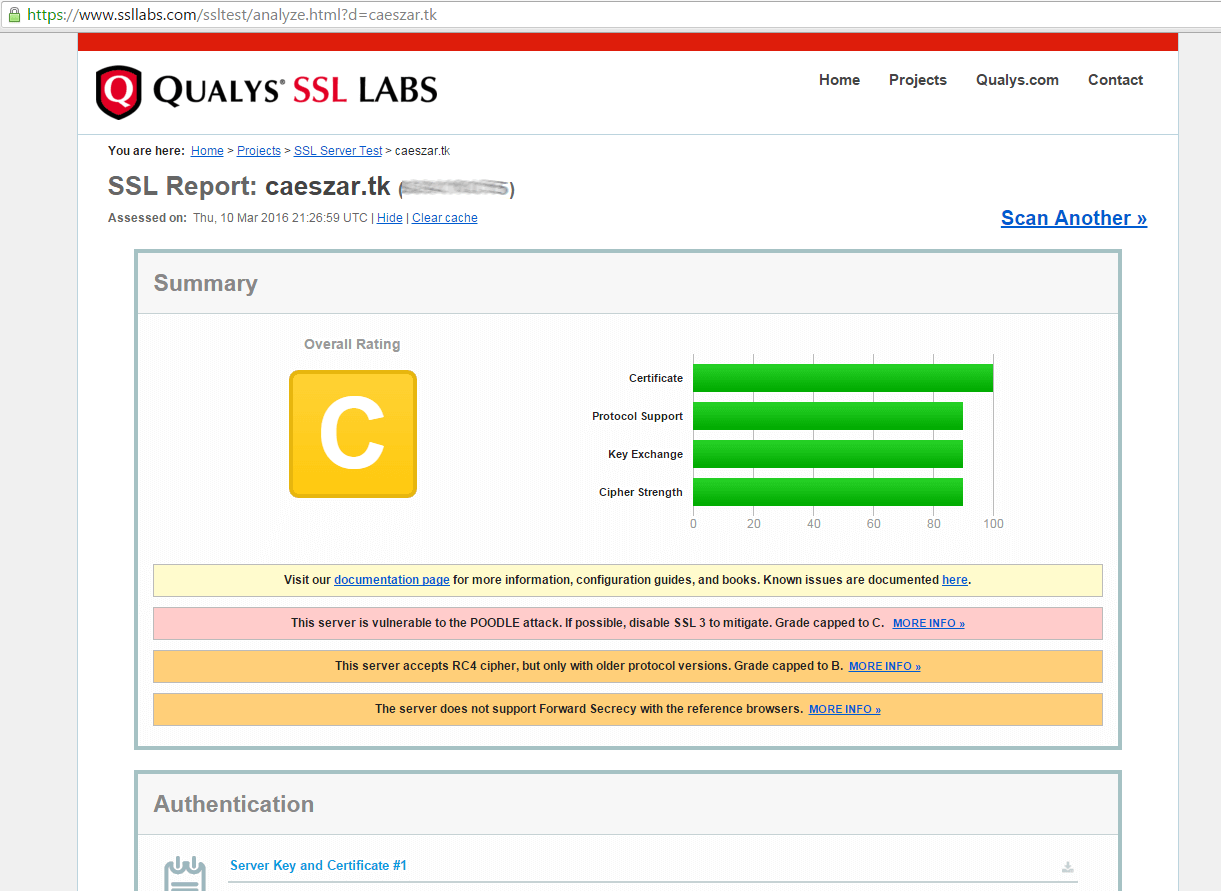Click the green padlock icon in address bar
The height and width of the screenshot is (891, 1221).
(14, 15)
